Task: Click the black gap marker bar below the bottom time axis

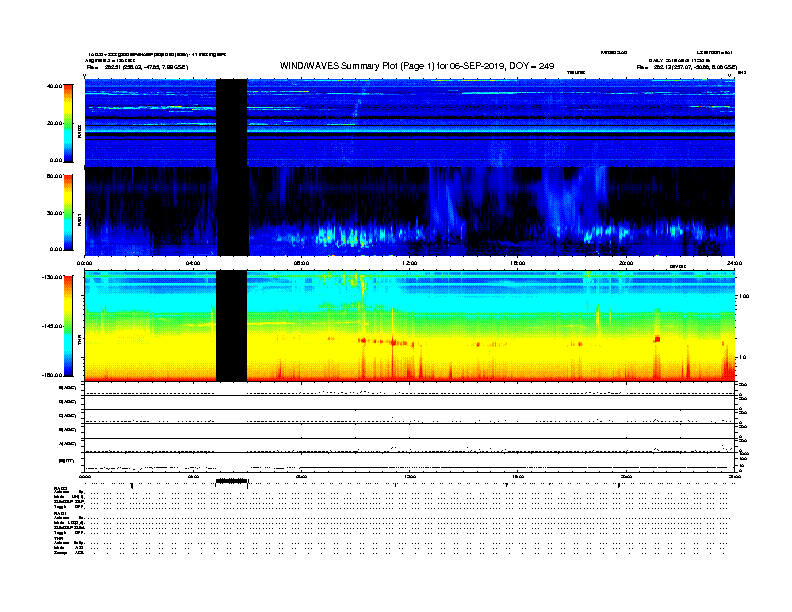Action: (232, 482)
